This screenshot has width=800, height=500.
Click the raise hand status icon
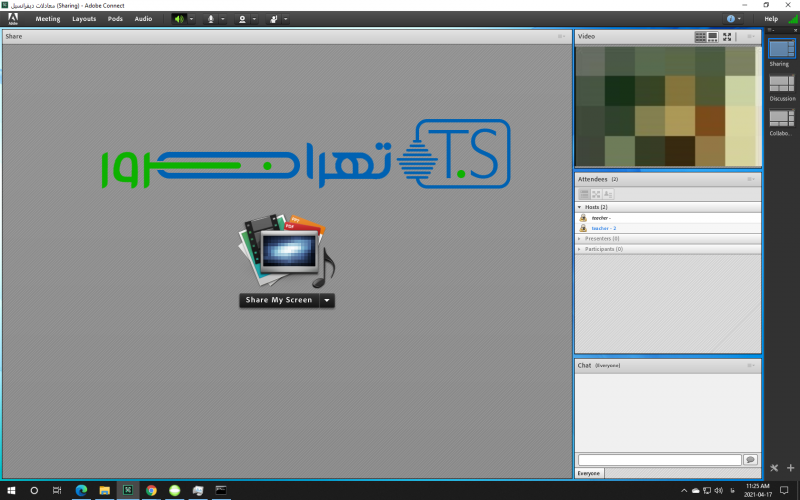pyautogui.click(x=273, y=19)
